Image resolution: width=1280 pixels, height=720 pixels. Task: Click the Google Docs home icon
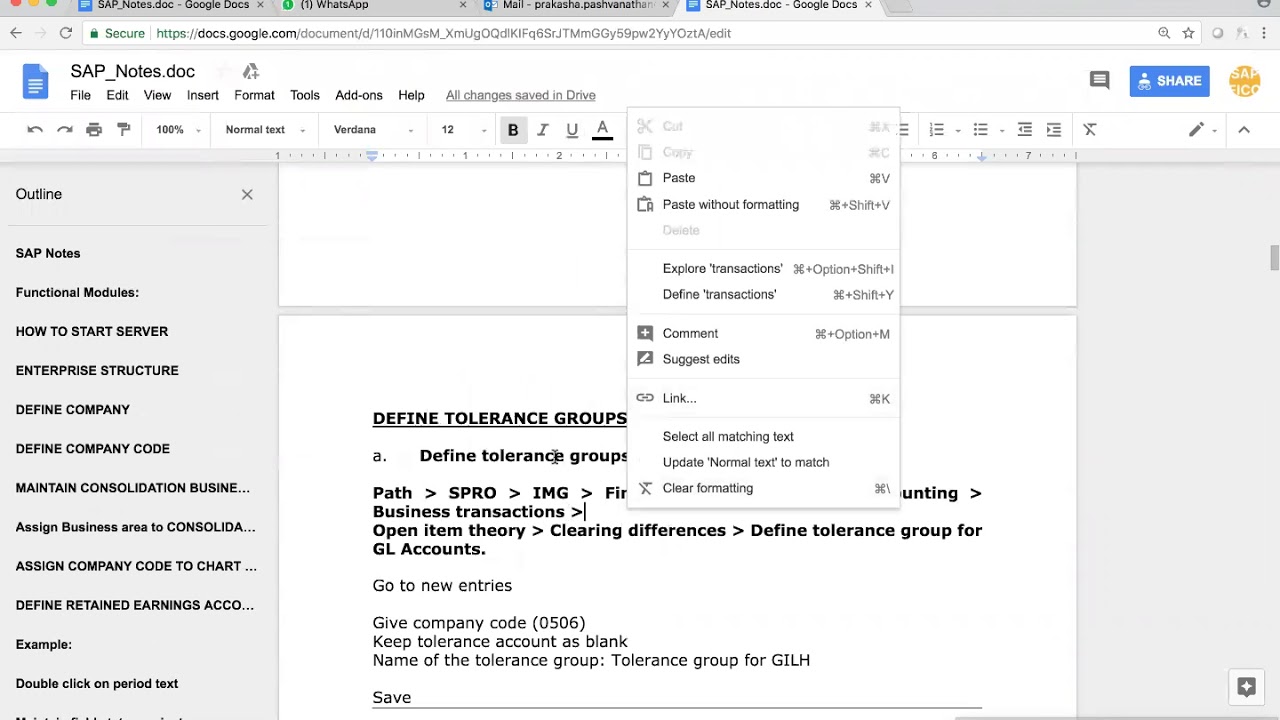click(x=35, y=82)
